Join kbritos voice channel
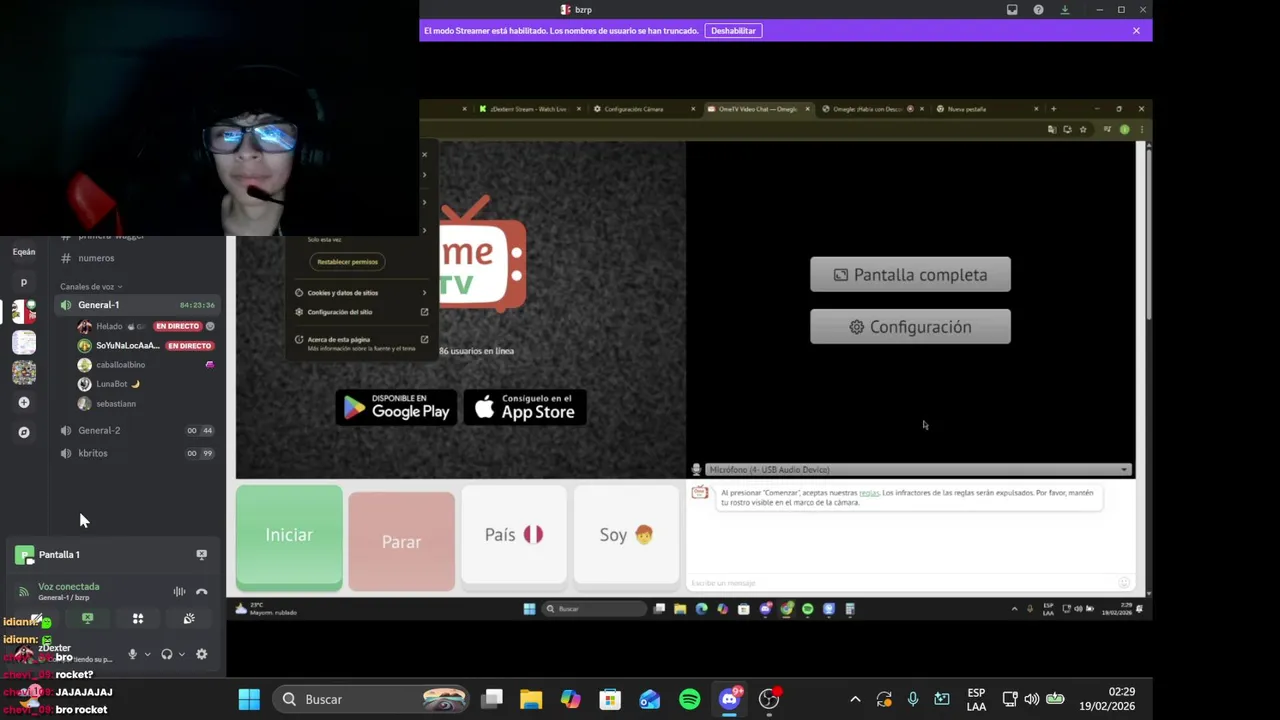The image size is (1280, 720). tap(138, 453)
